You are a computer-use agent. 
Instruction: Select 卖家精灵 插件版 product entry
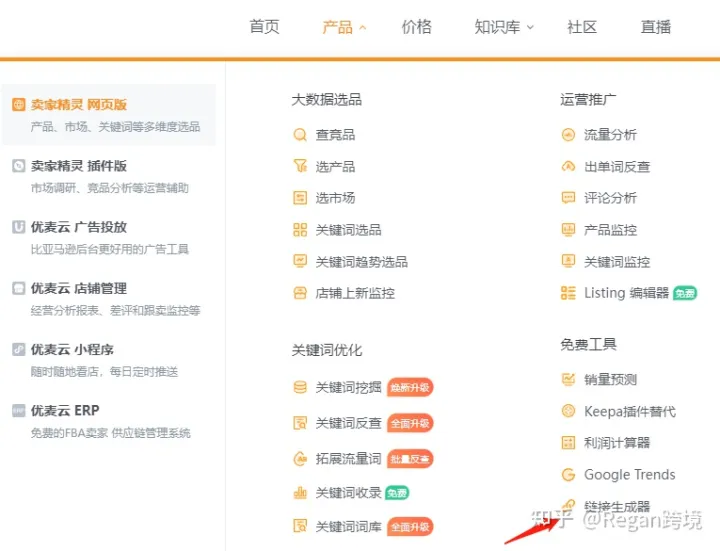[x=109, y=176]
